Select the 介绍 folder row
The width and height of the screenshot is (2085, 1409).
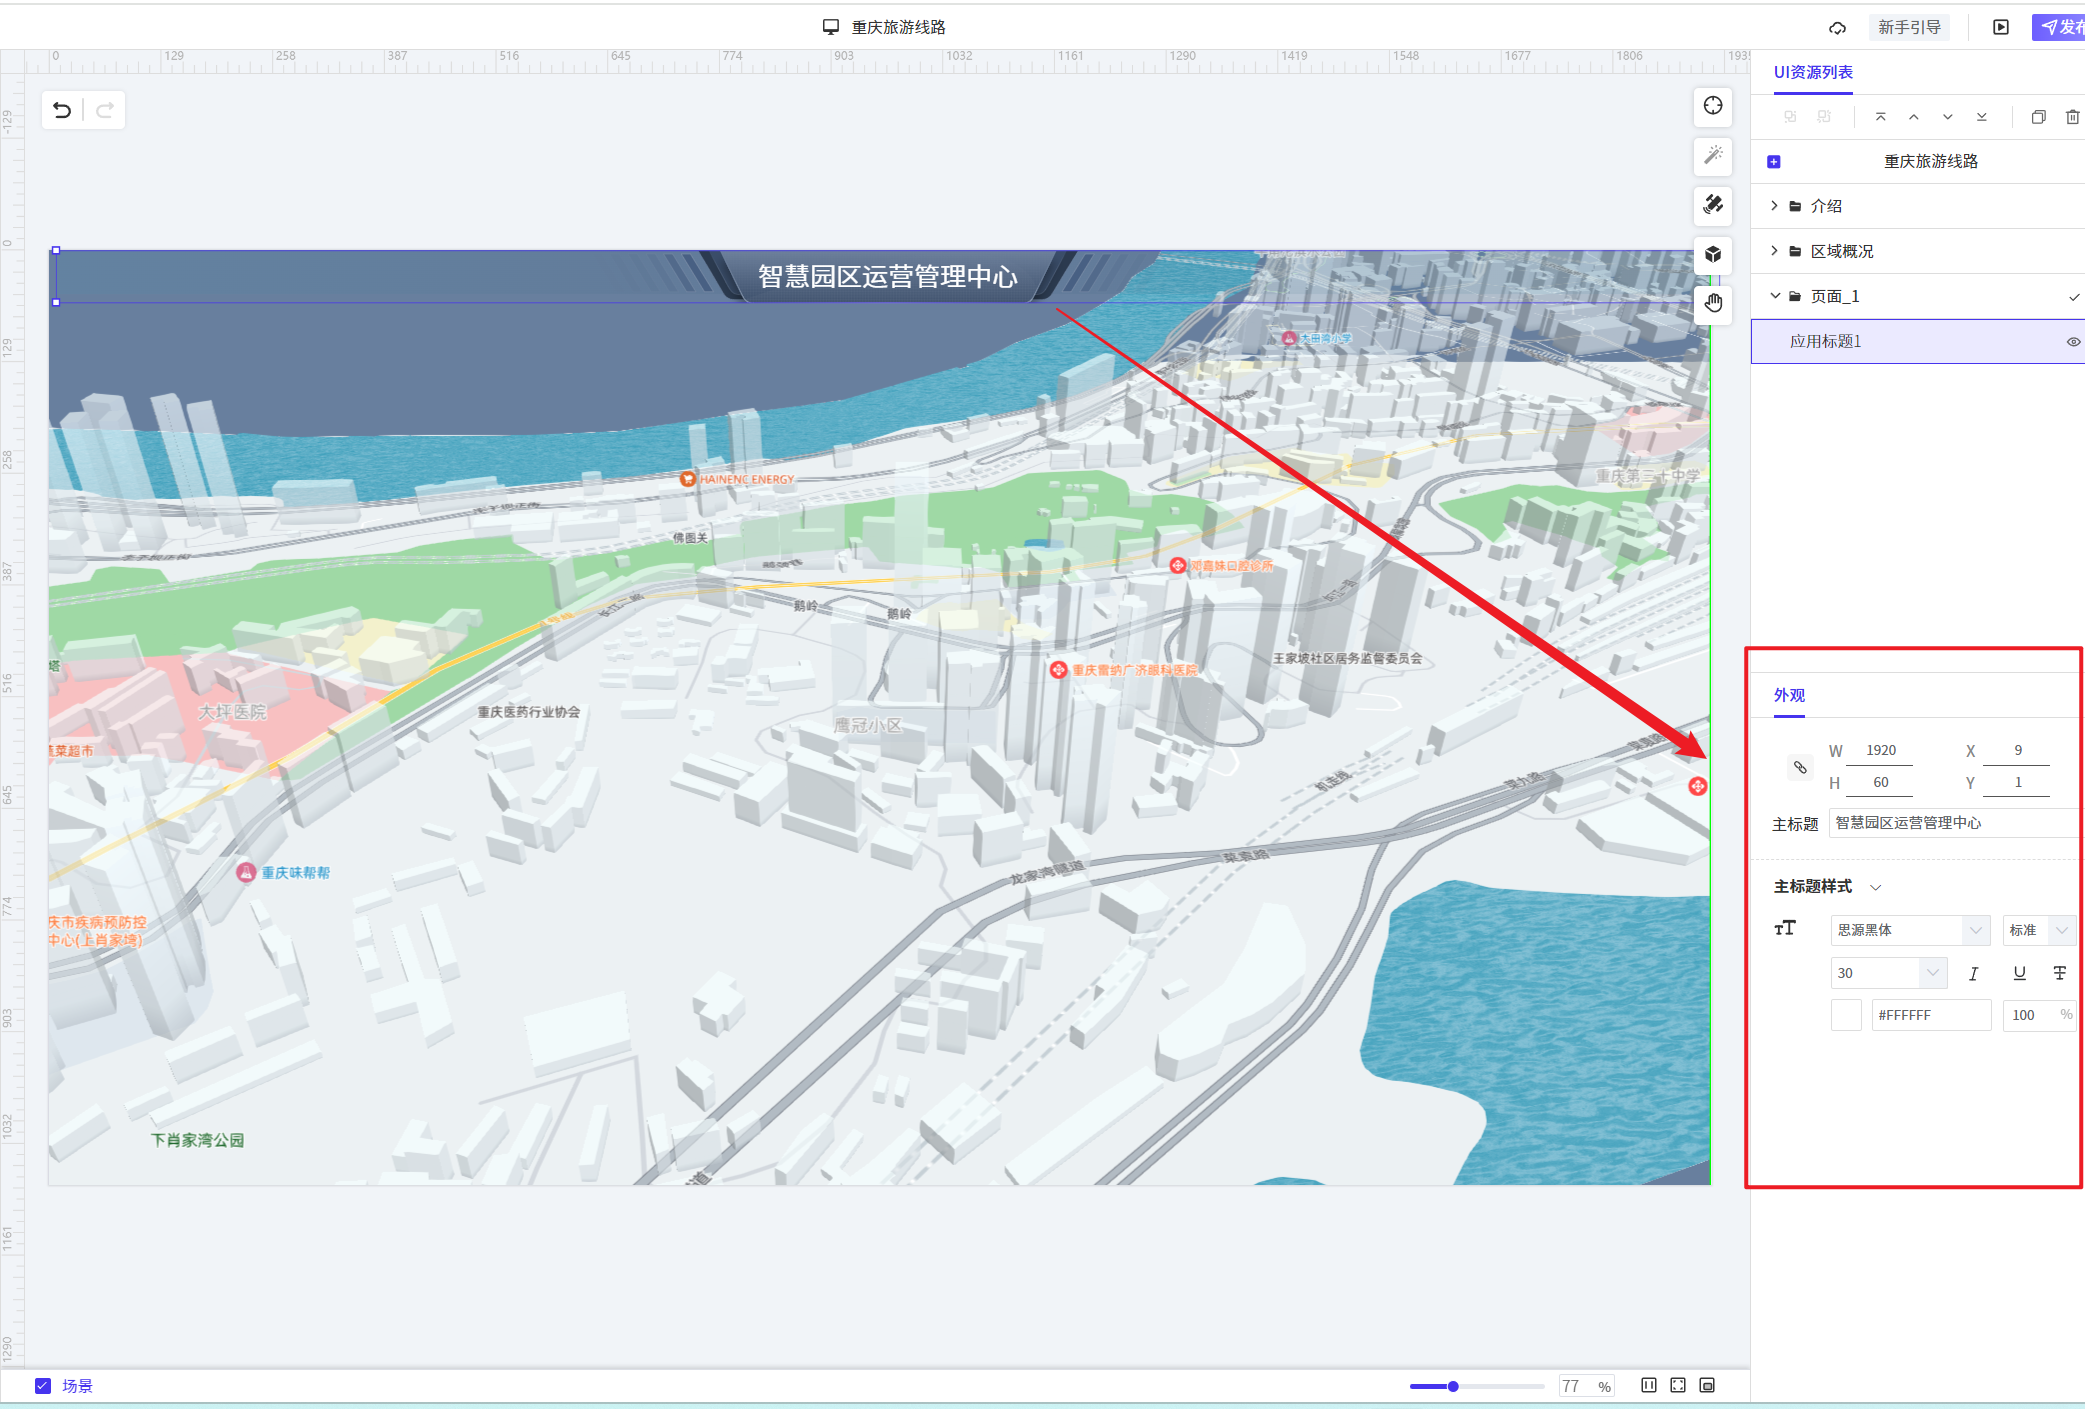pos(1917,206)
